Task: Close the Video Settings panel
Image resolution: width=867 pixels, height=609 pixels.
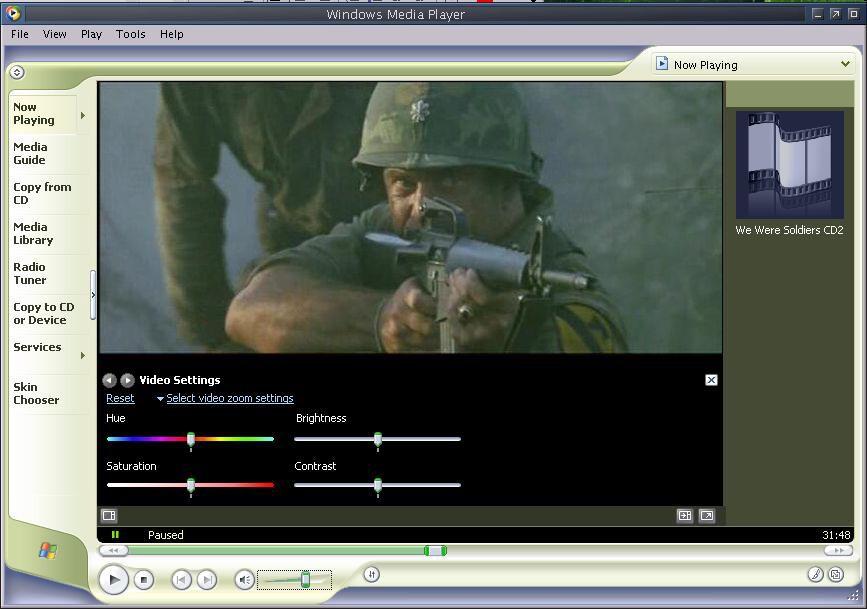Action: [x=711, y=380]
